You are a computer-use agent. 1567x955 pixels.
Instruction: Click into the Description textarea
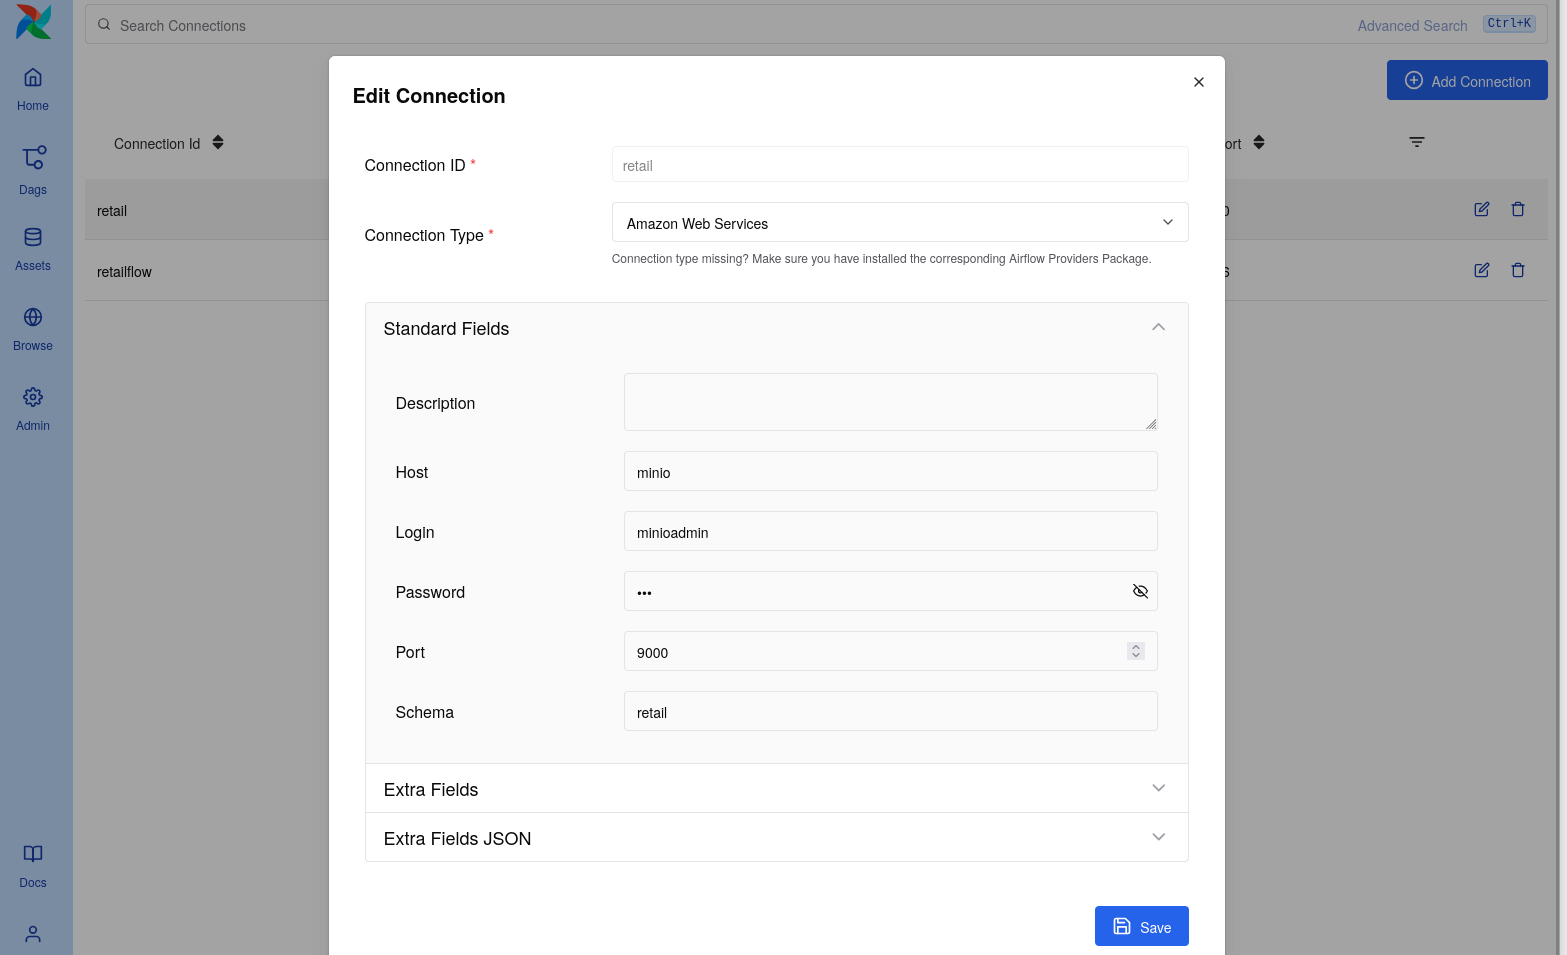891,402
